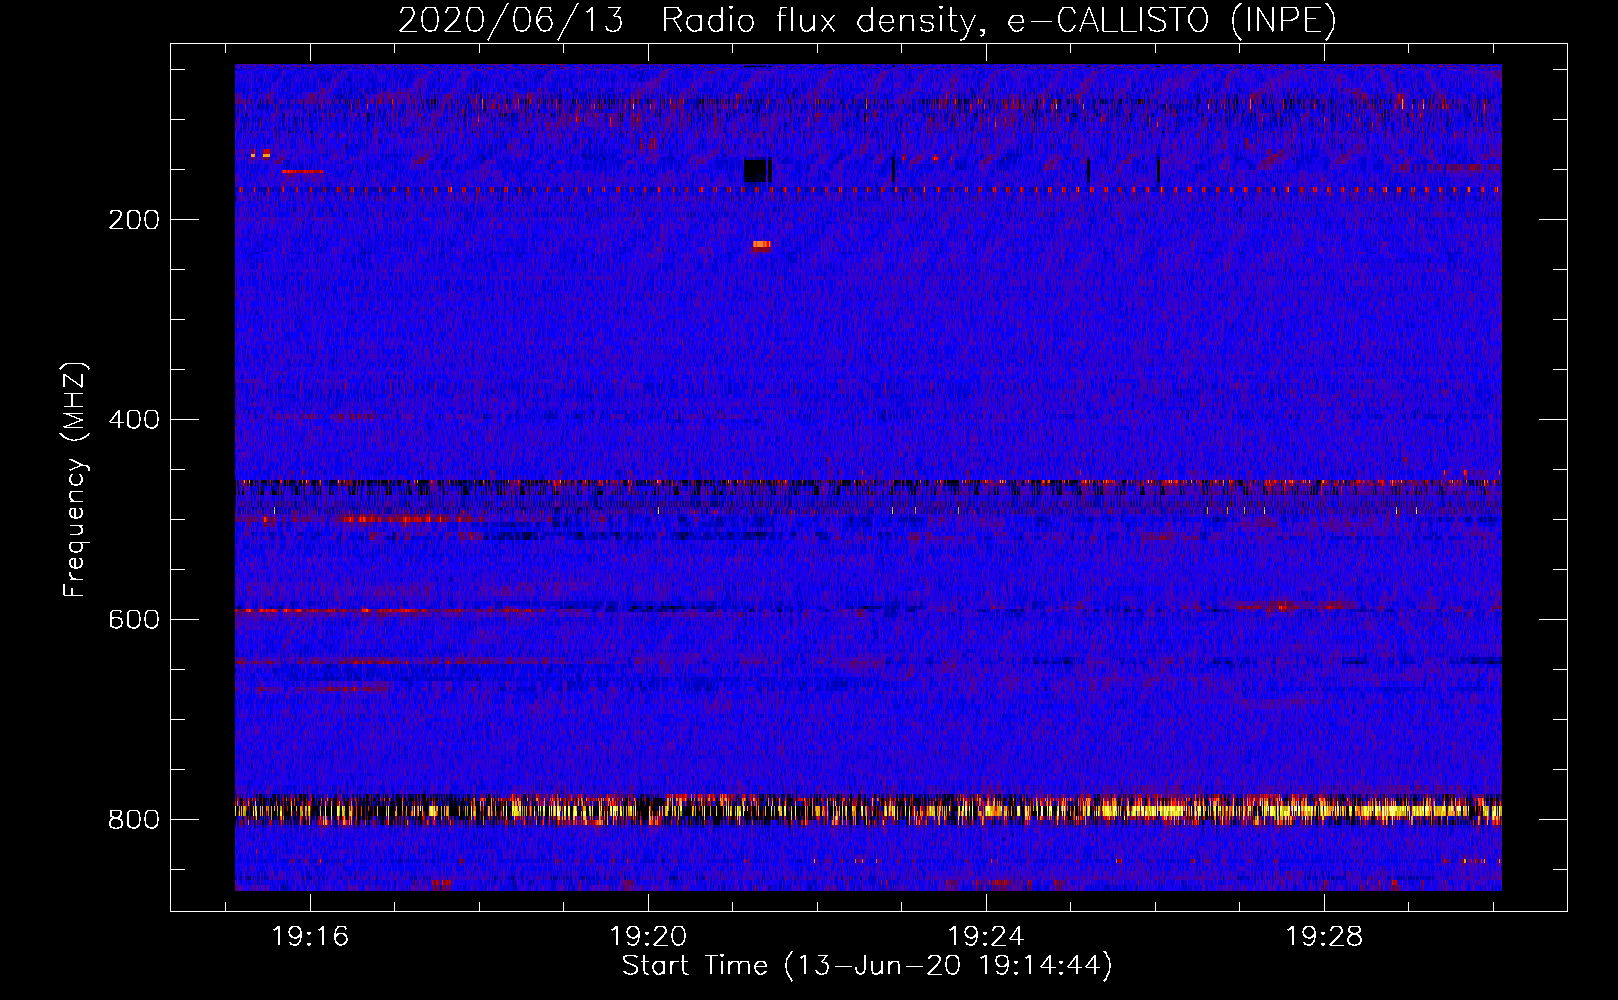Screen dimensions: 1618x1000
Task: Click the 'Frequency (MHZ)' axis label
Action: 75,480
